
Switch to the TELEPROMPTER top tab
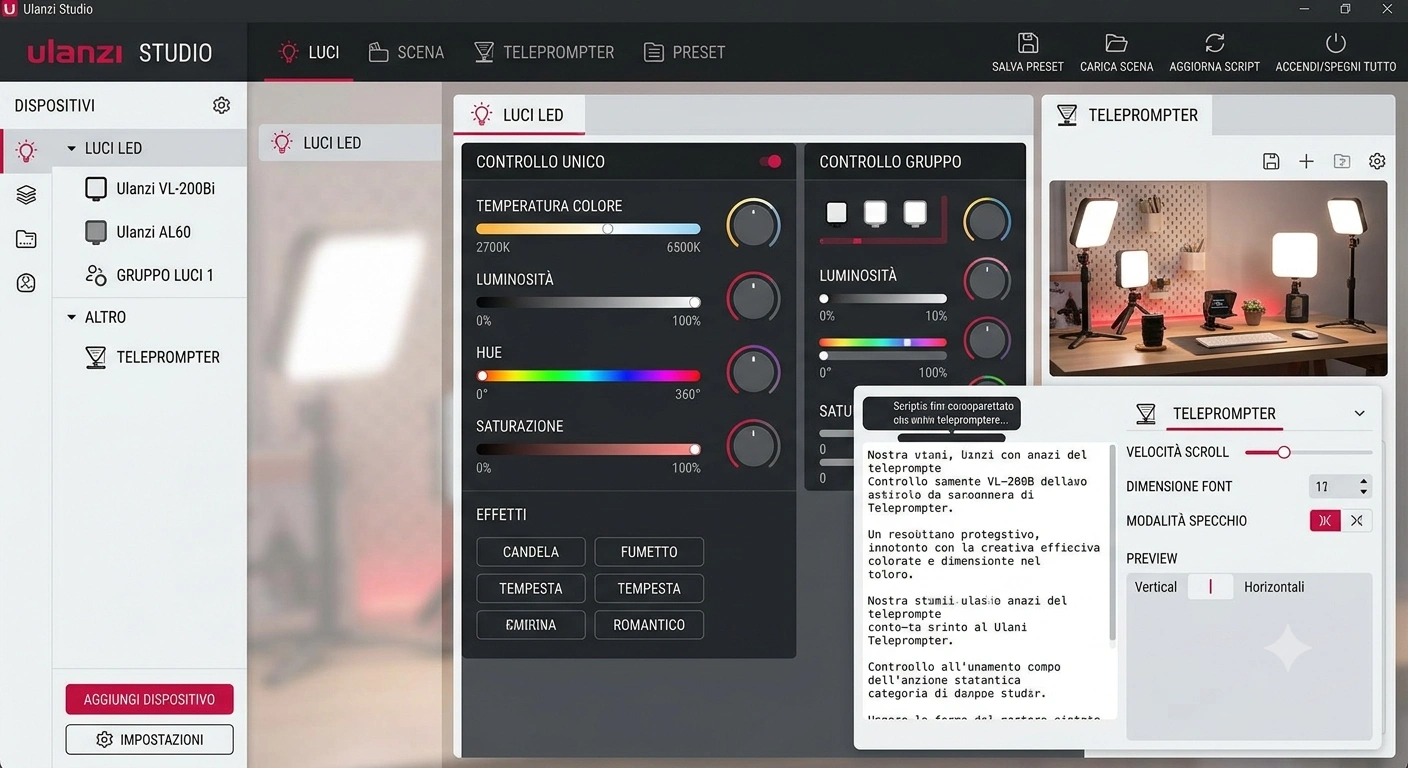click(544, 52)
